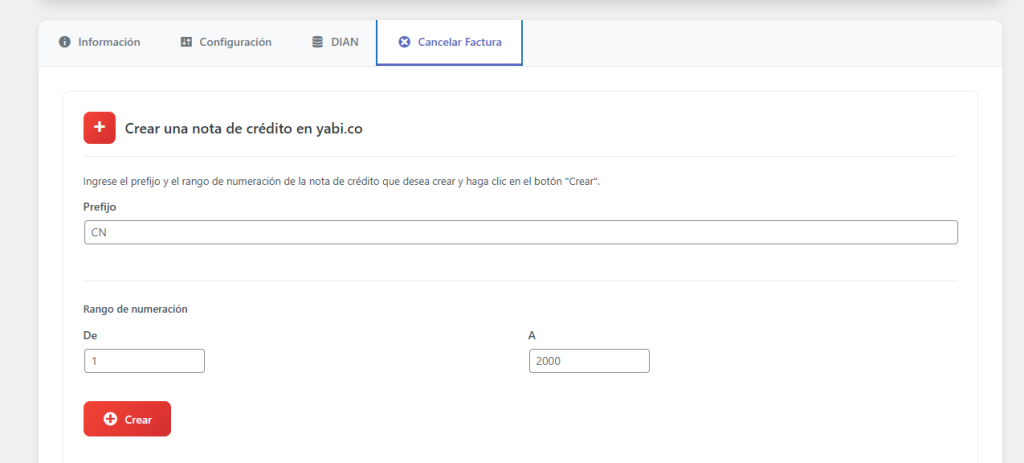Click the Prefijo field label
Screen dimensions: 1024x463
(100, 206)
